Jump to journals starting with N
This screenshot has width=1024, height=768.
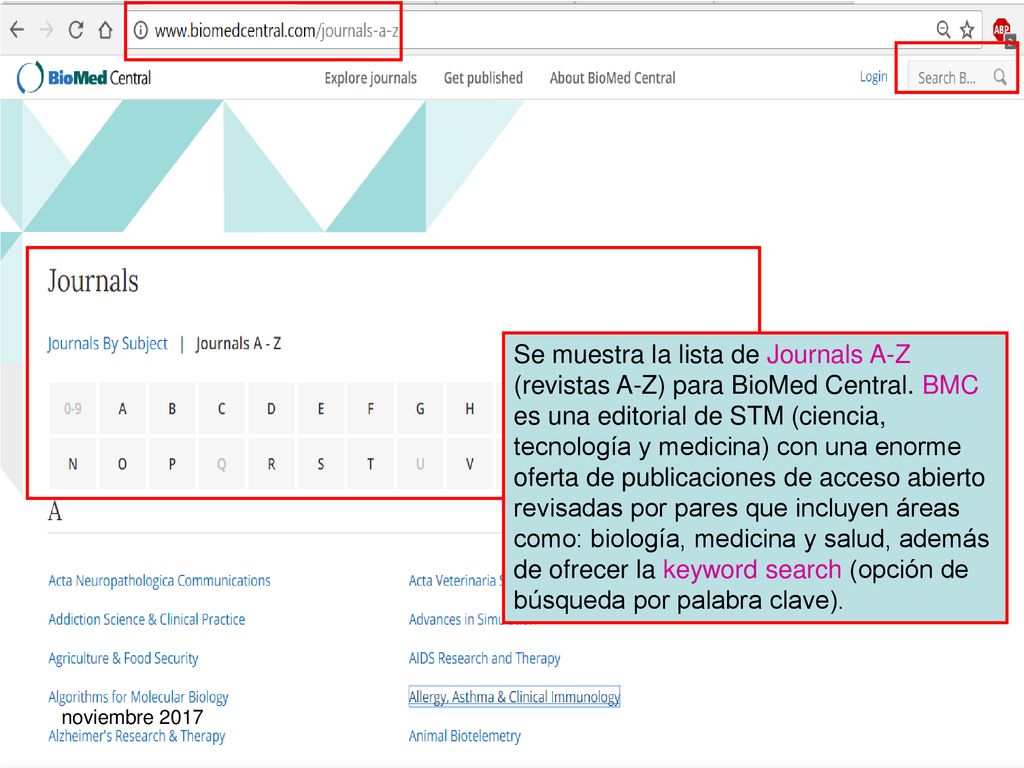[x=72, y=464]
